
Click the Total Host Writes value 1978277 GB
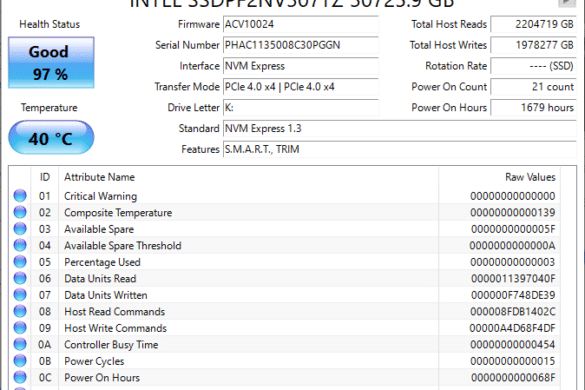click(x=533, y=45)
